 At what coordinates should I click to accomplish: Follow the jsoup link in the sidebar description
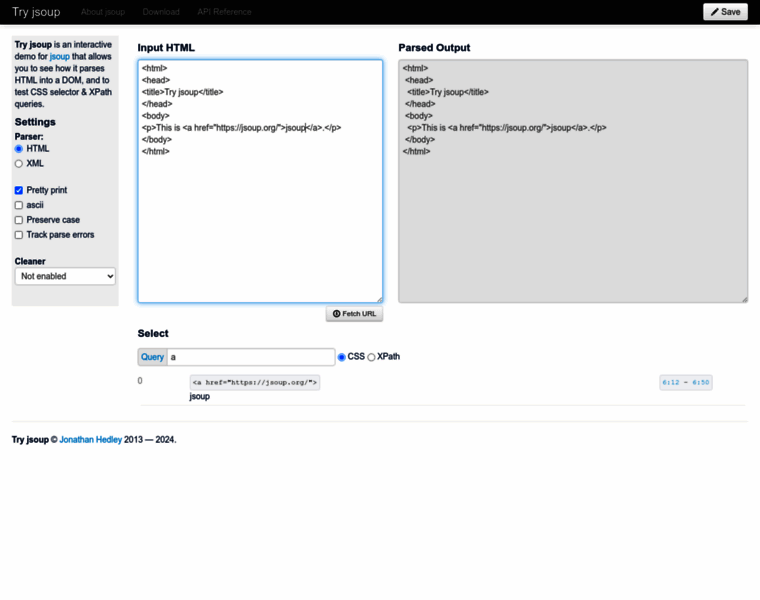(60, 56)
